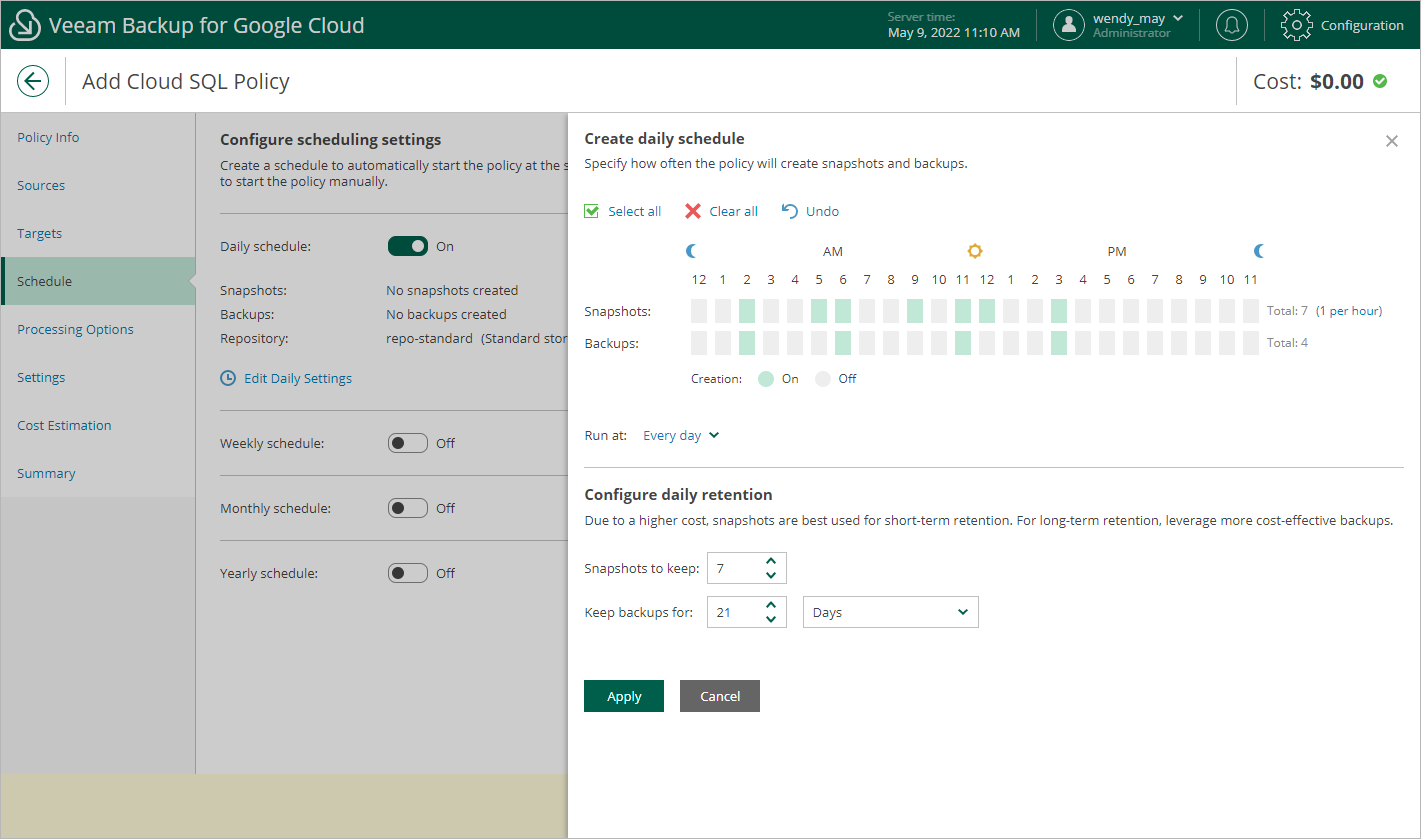This screenshot has height=839, width=1421.
Task: Open notifications bell icon
Action: [x=1232, y=25]
